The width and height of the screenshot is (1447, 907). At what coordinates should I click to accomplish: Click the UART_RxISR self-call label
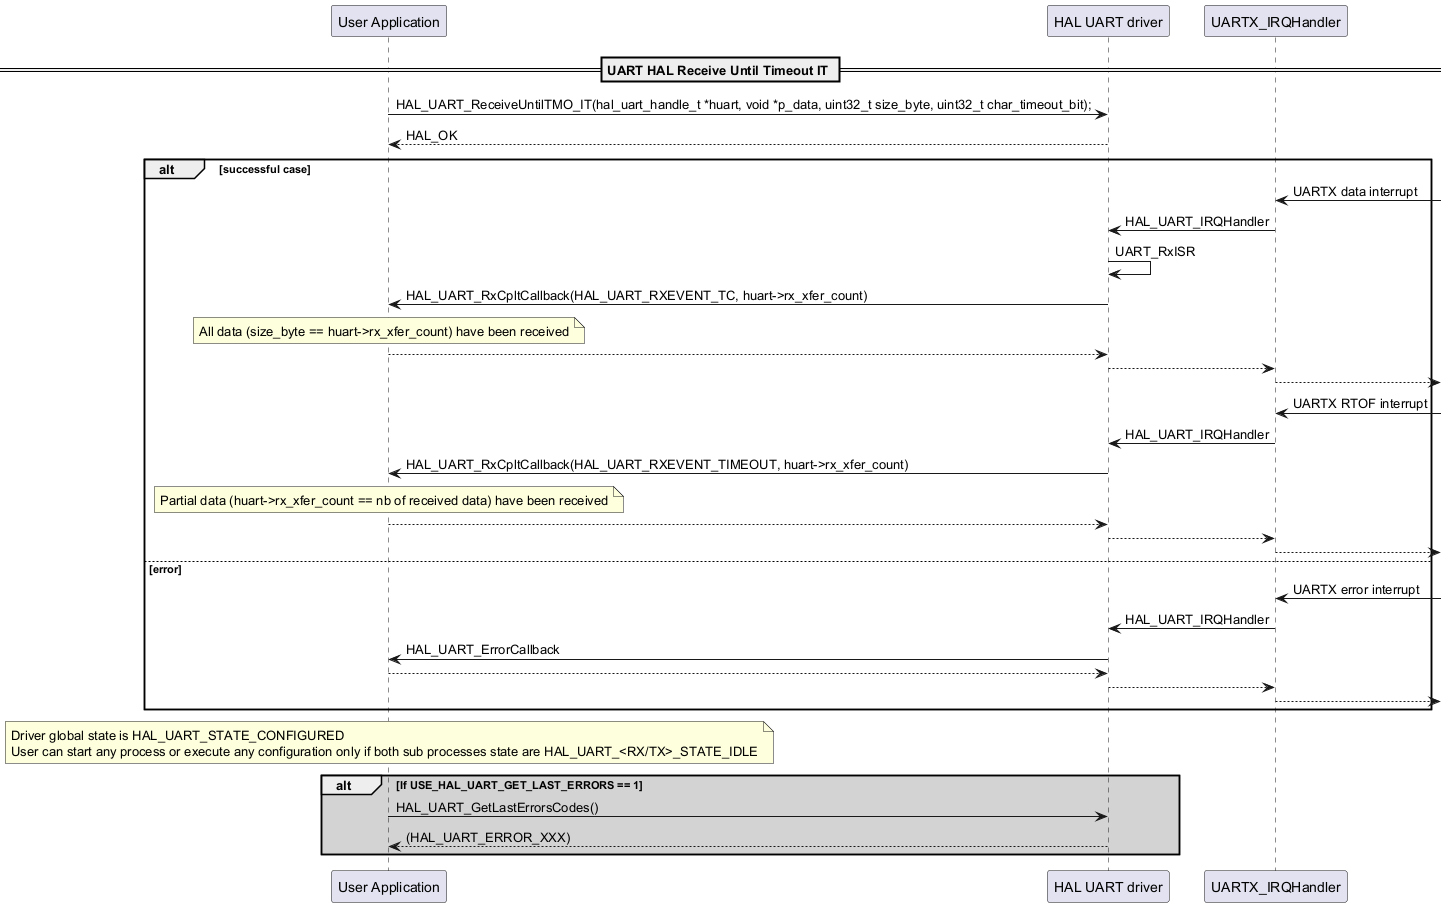[1155, 252]
